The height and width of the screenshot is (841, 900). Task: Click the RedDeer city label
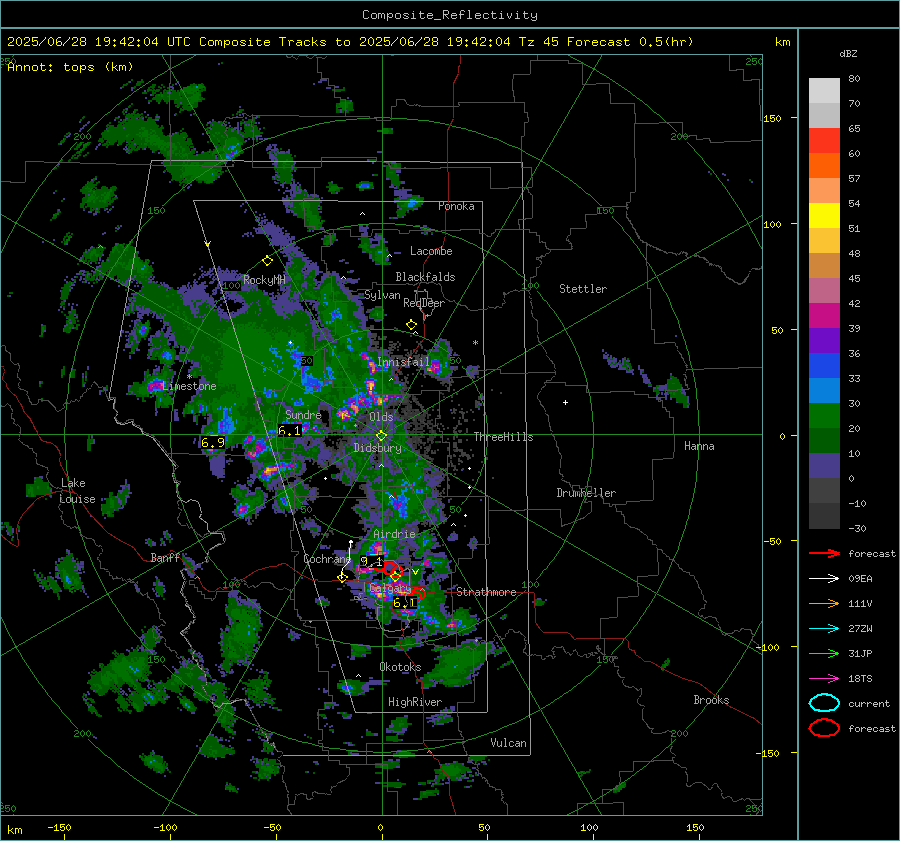tap(424, 303)
